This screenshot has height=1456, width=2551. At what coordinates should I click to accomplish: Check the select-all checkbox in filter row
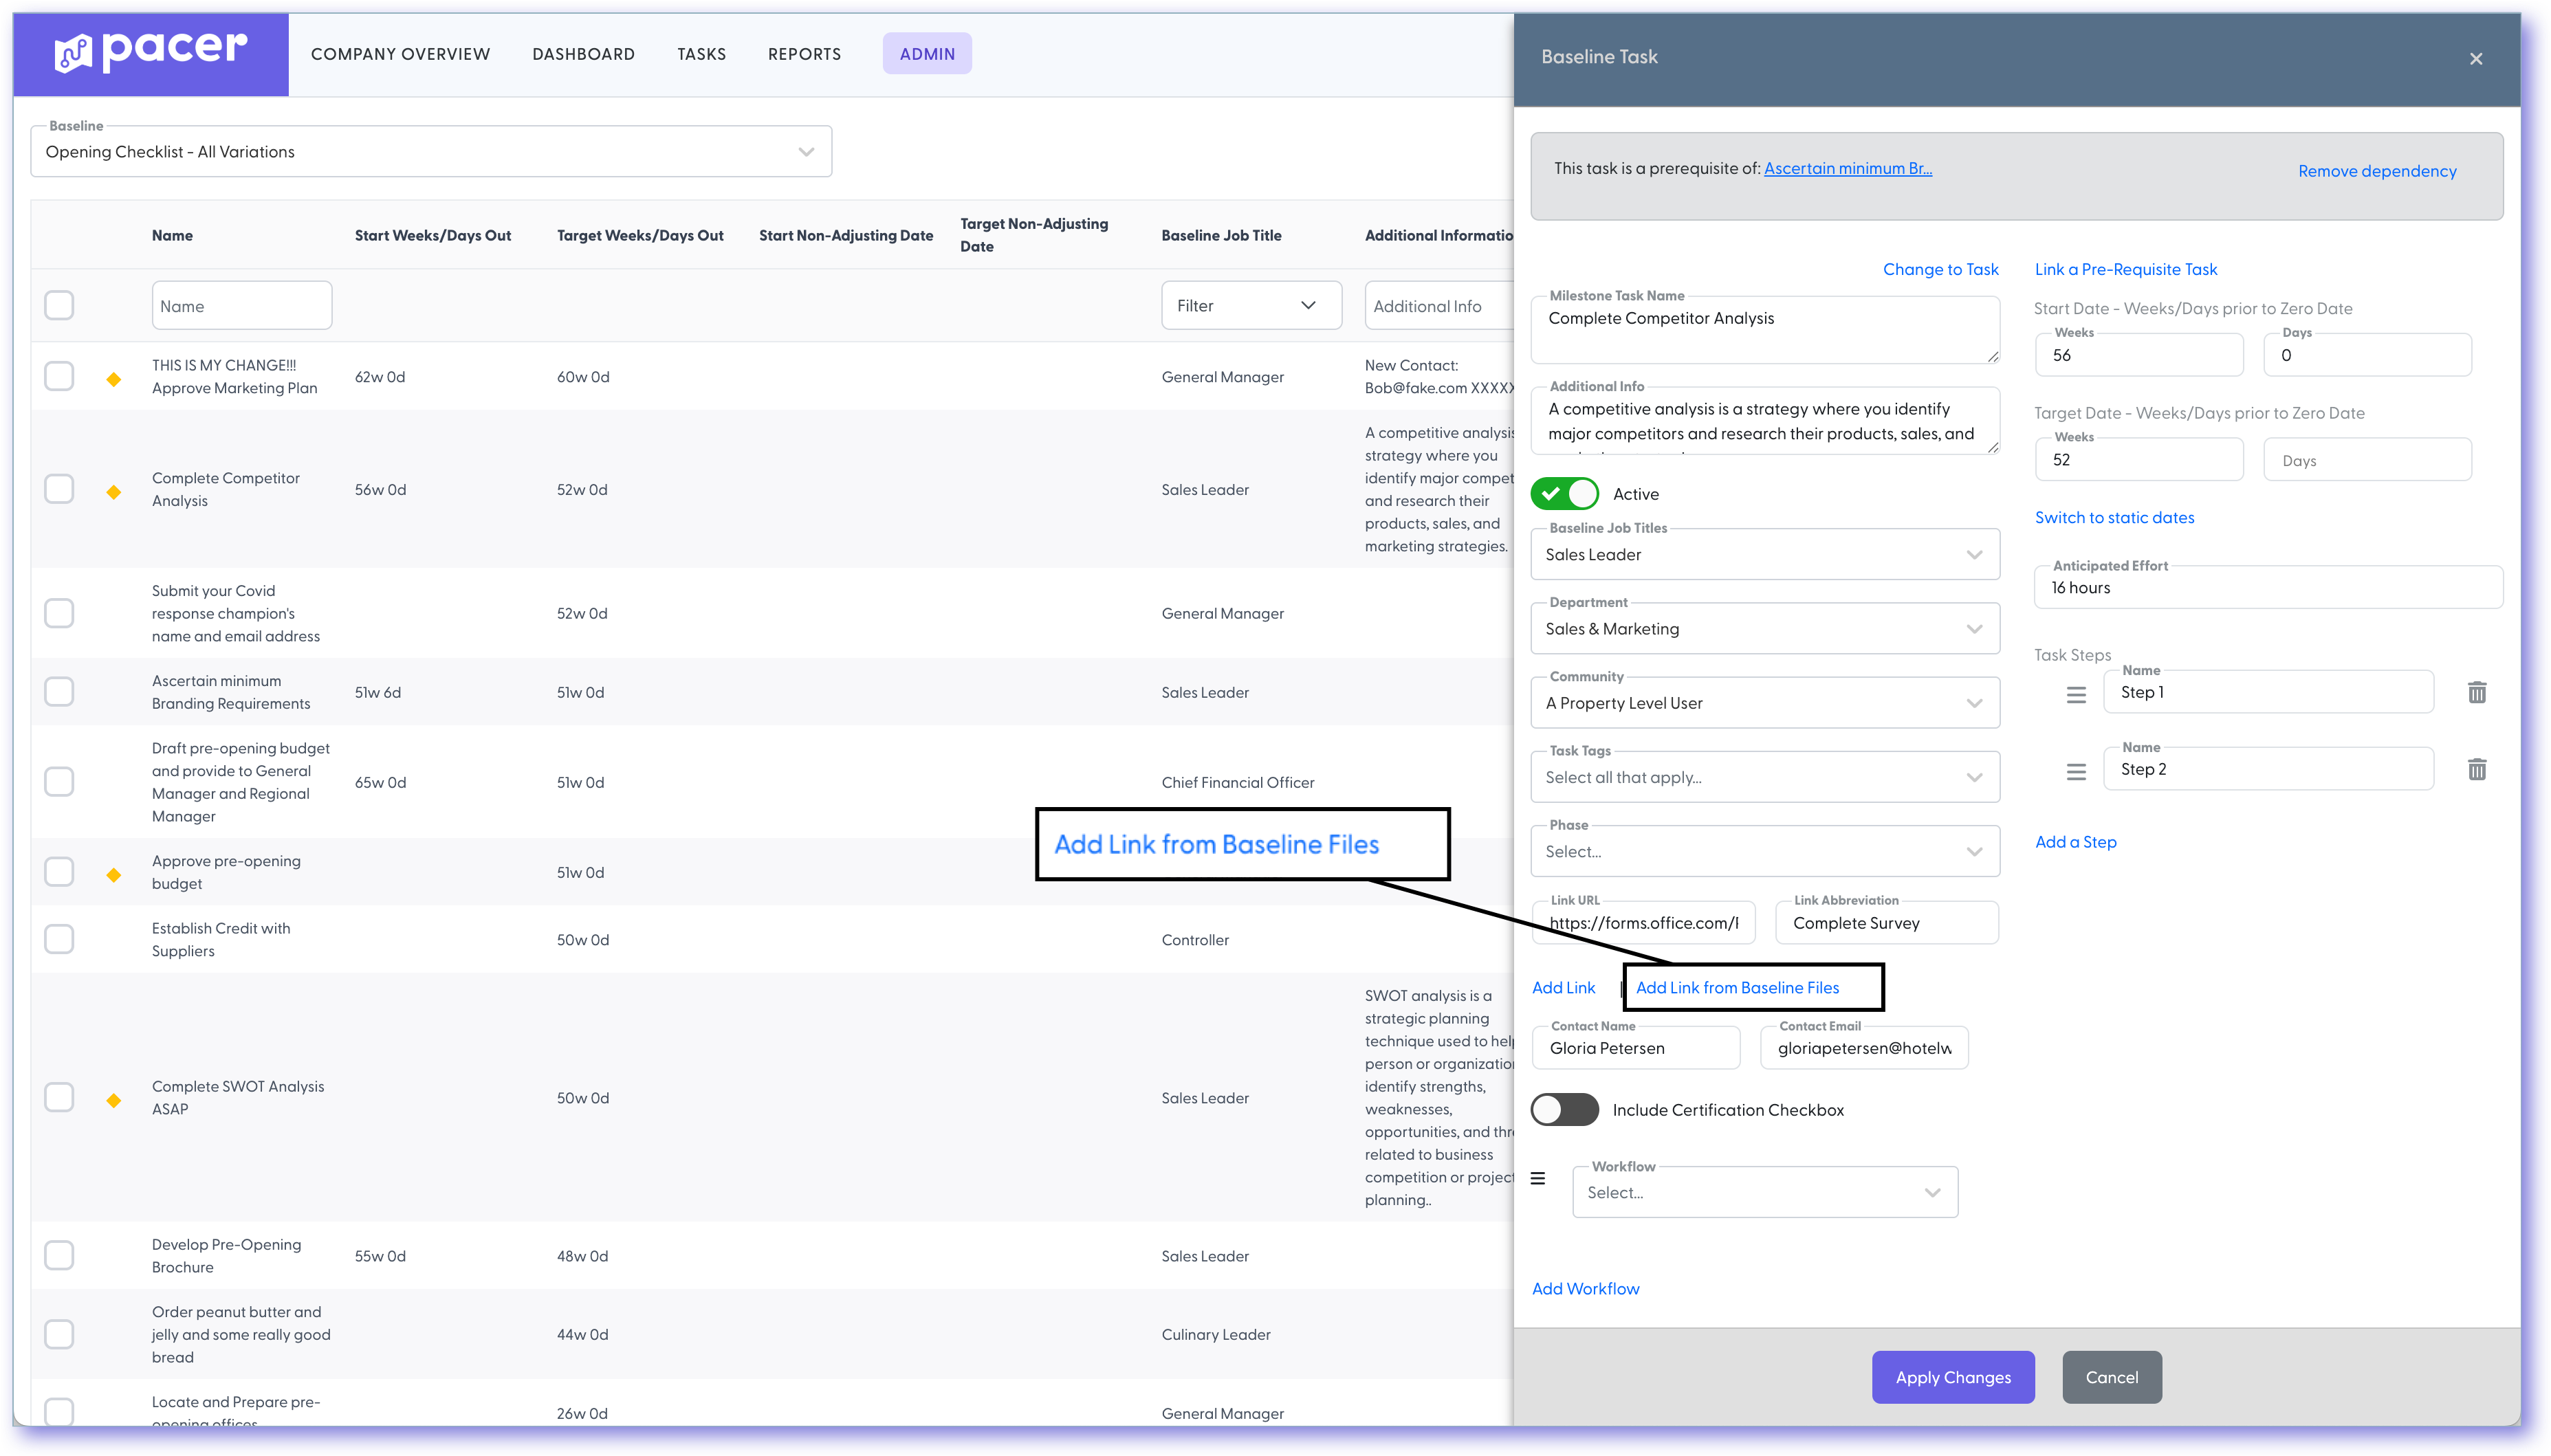click(59, 305)
